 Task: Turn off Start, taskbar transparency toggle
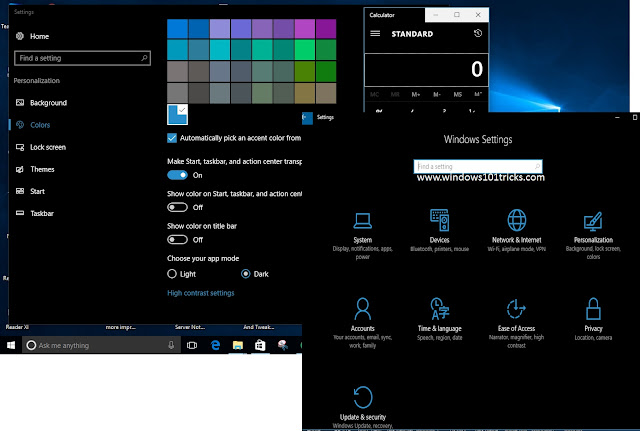[x=177, y=175]
